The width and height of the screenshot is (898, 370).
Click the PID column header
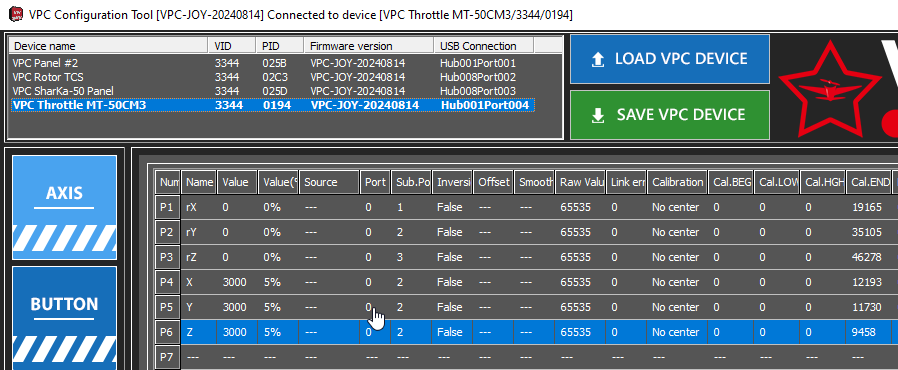[x=280, y=46]
